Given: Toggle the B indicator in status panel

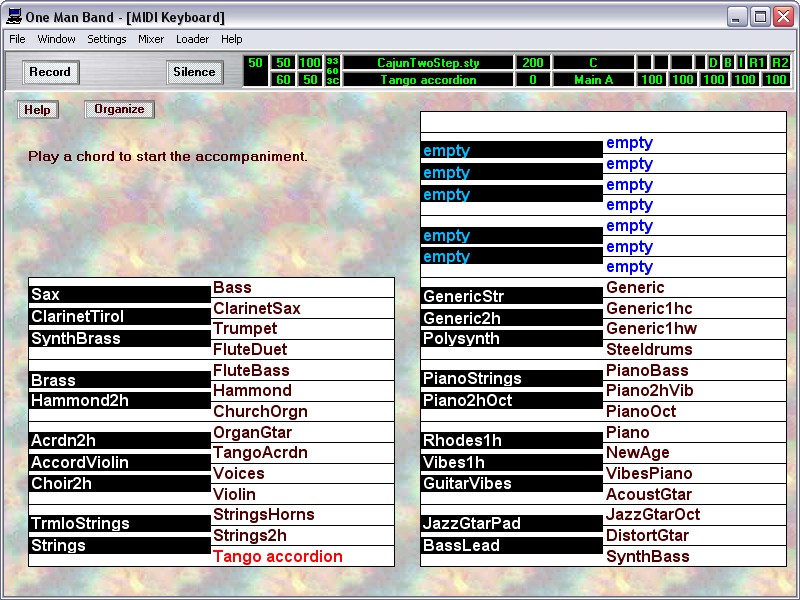Looking at the screenshot, I should coord(728,63).
